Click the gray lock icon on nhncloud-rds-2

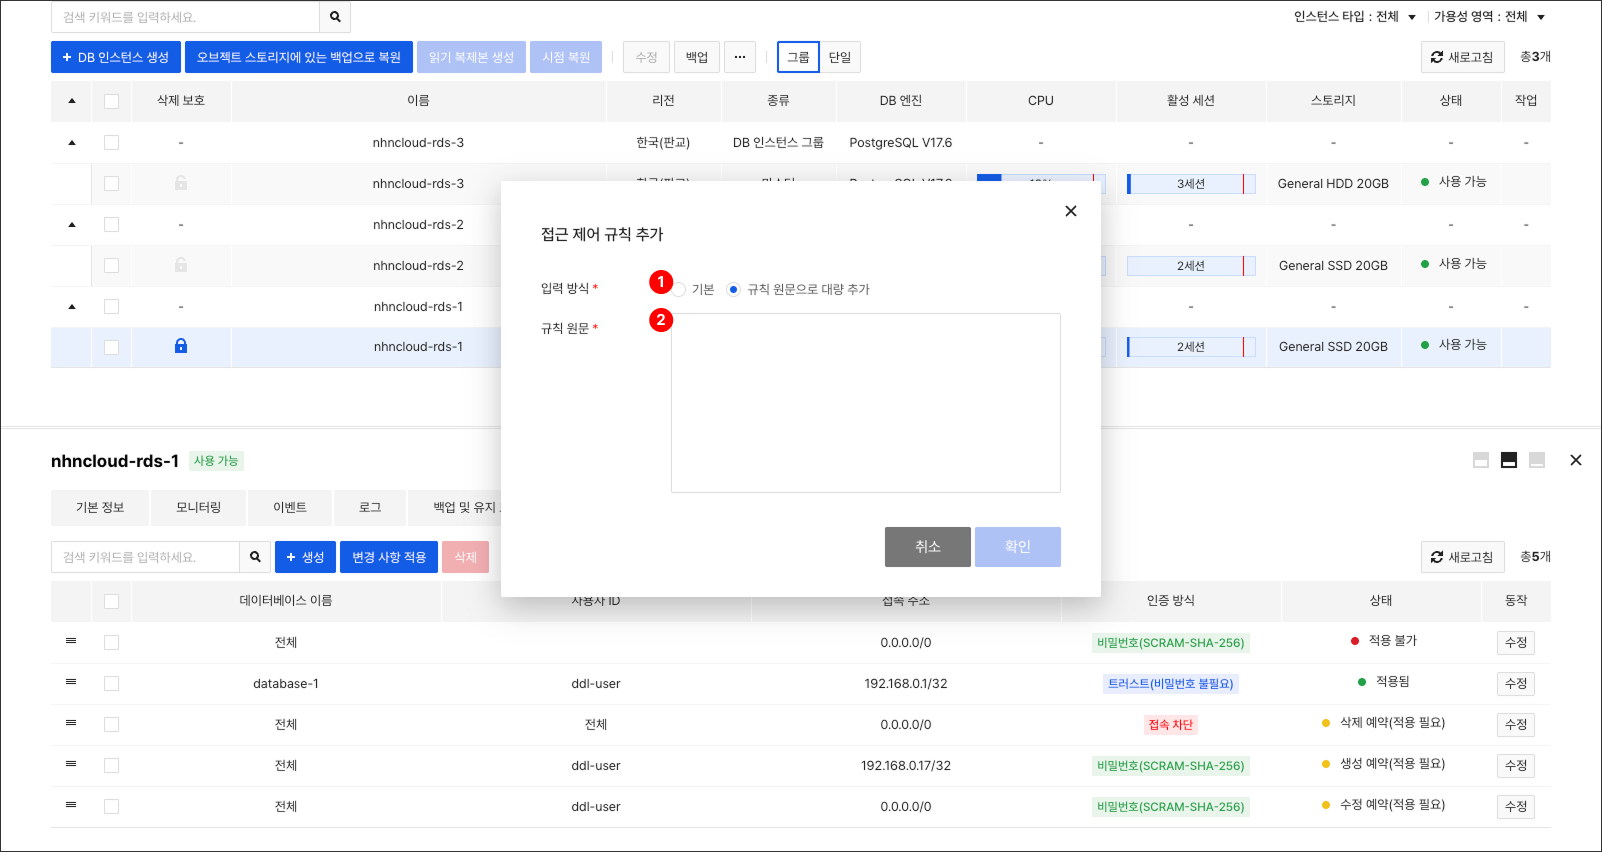pyautogui.click(x=181, y=265)
